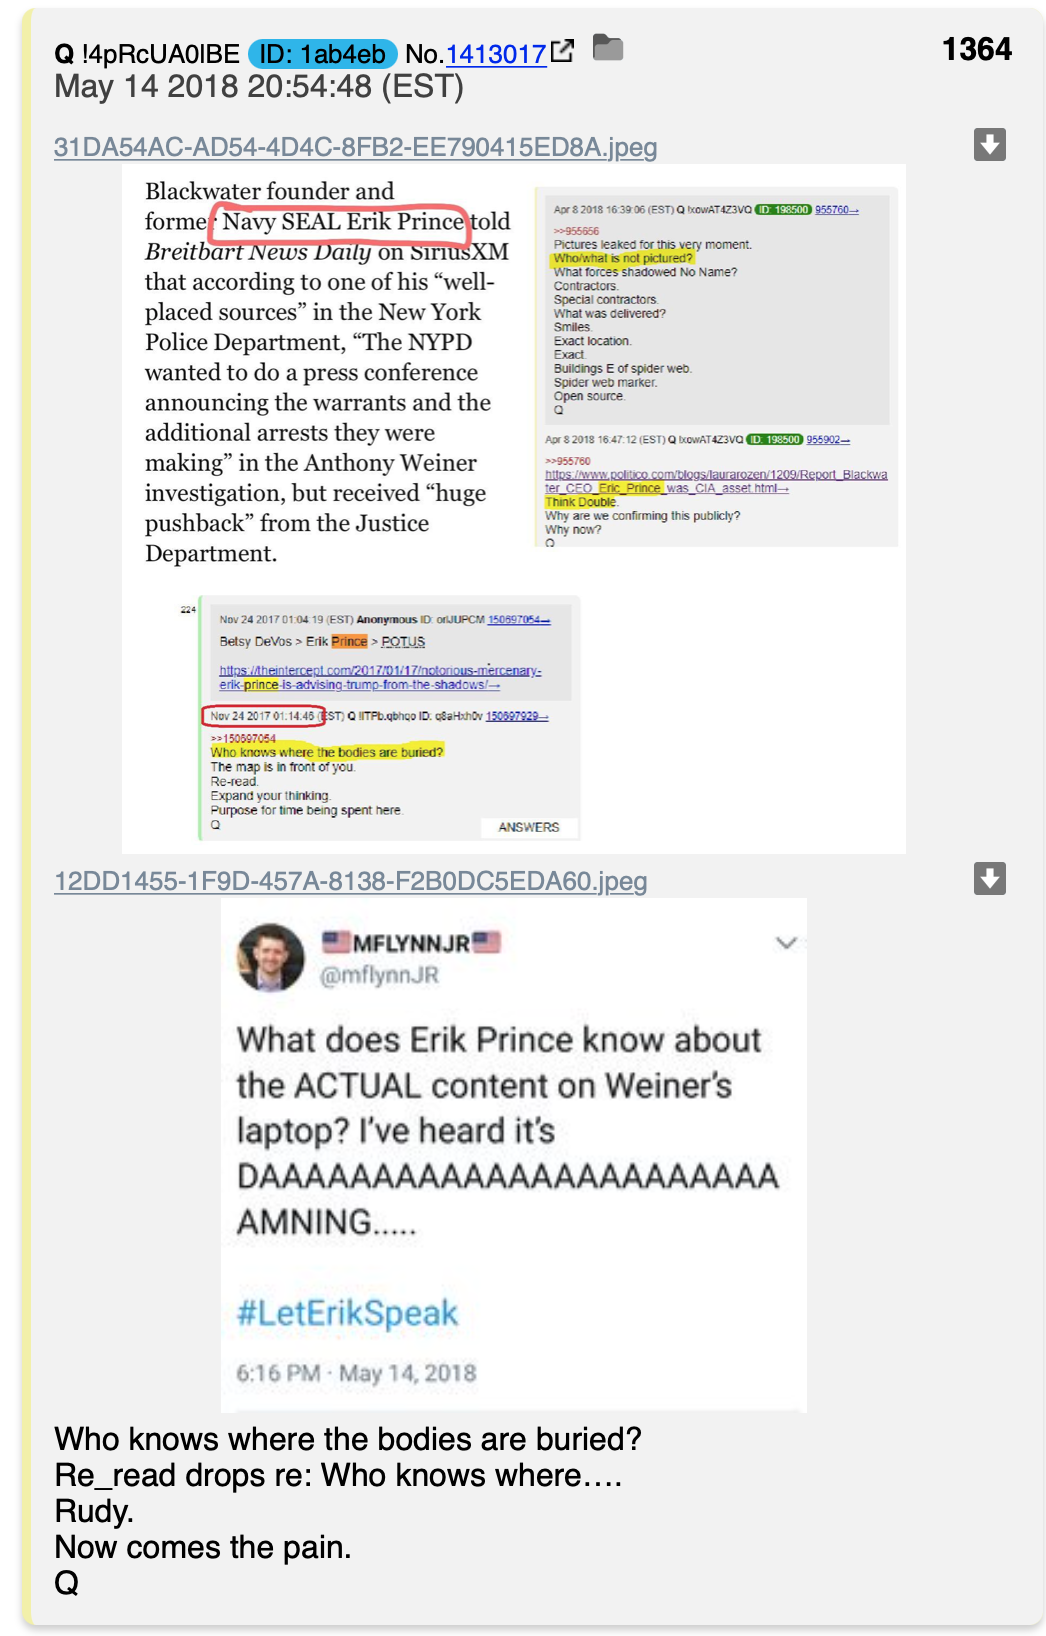
Task: Open the tweet screenshot image
Action: (x=514, y=1155)
